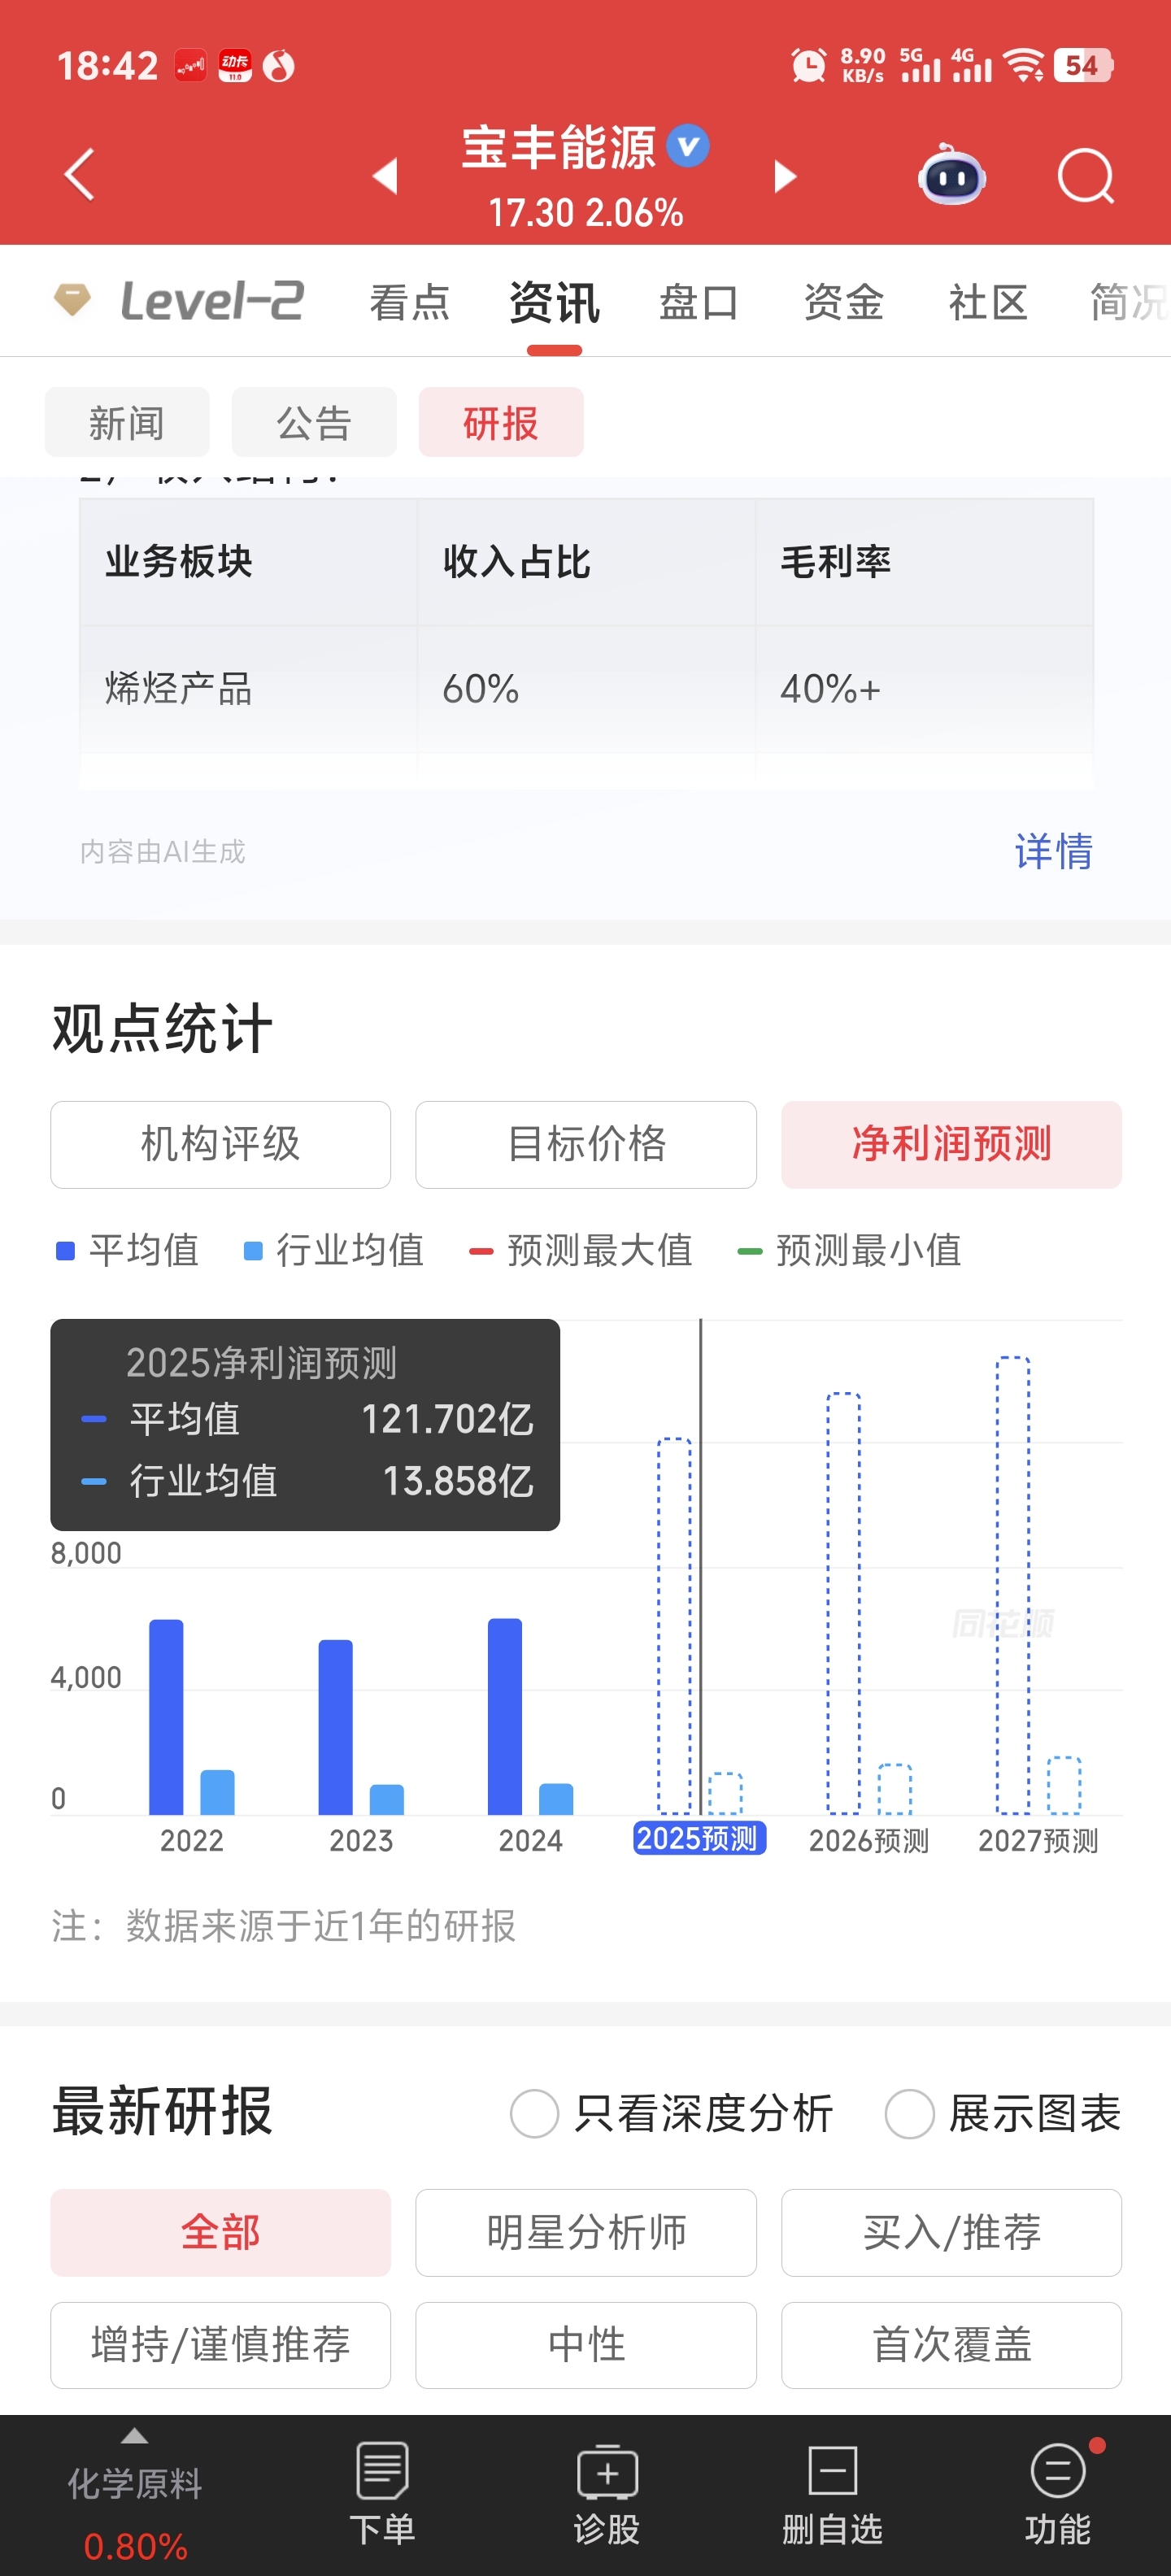1171x2576 pixels.
Task: Switch to the 社区 tab
Action: (x=988, y=302)
